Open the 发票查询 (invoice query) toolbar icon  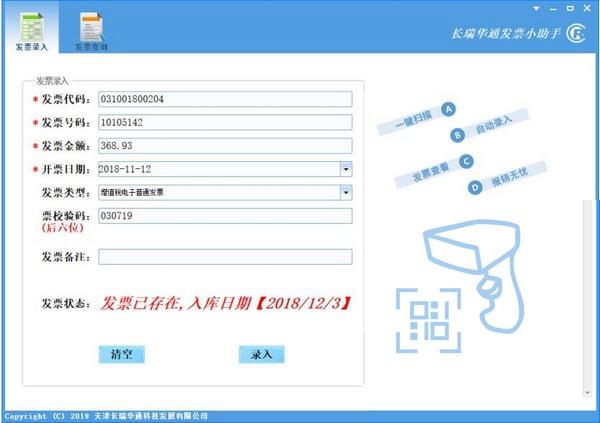click(92, 30)
